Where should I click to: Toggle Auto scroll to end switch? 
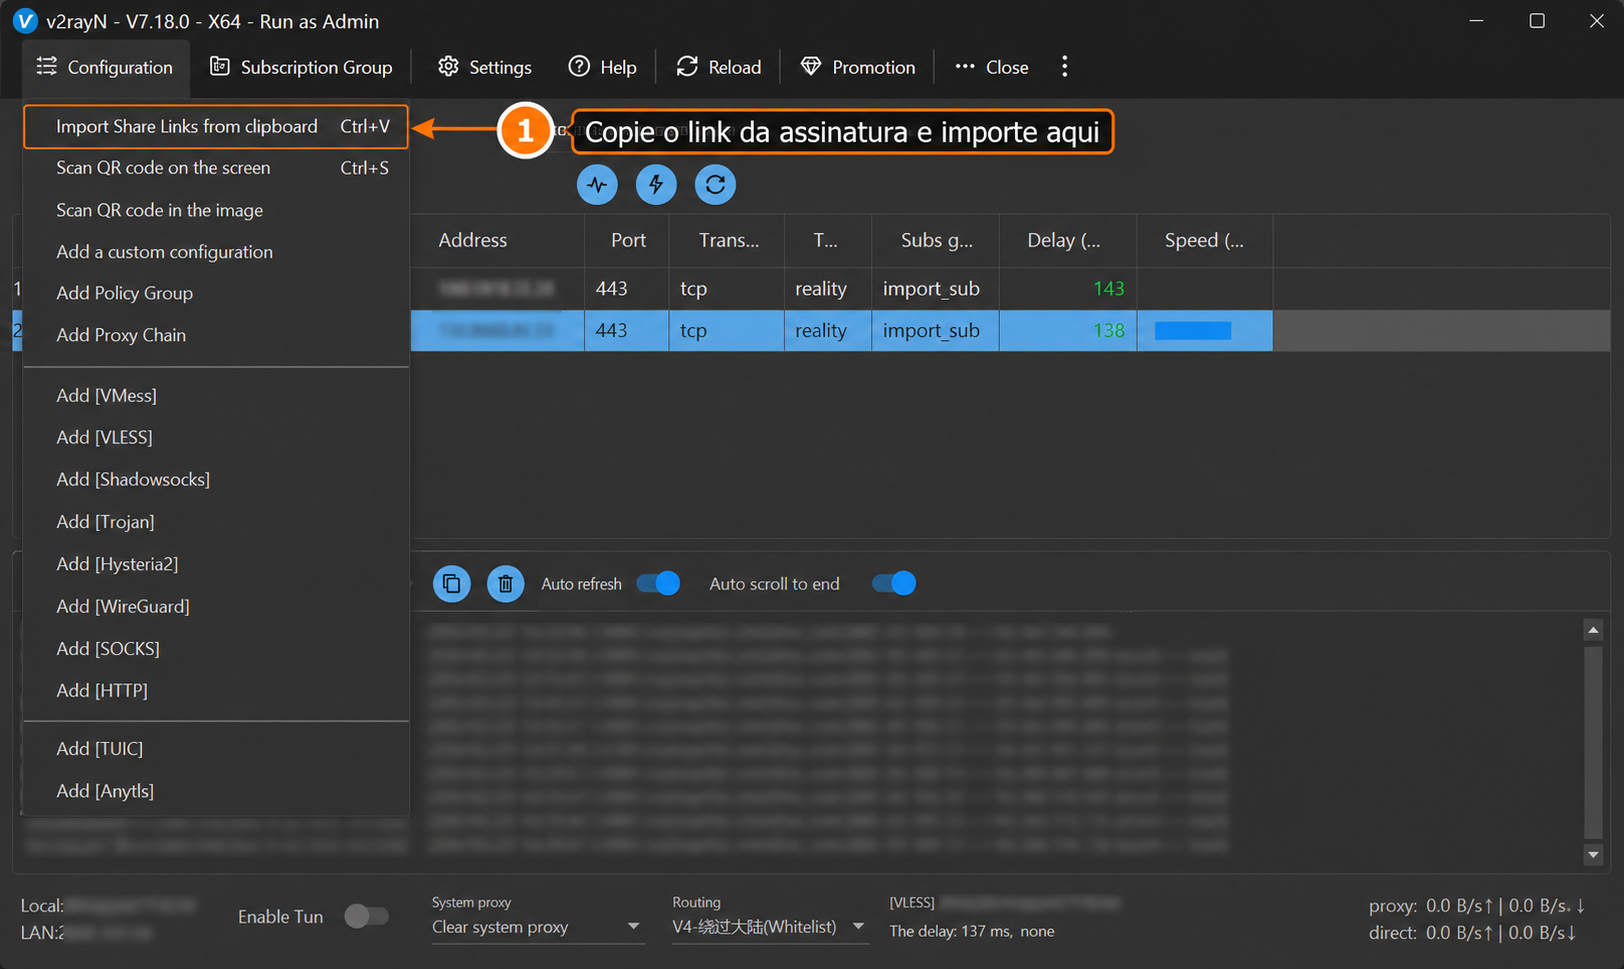tap(894, 583)
